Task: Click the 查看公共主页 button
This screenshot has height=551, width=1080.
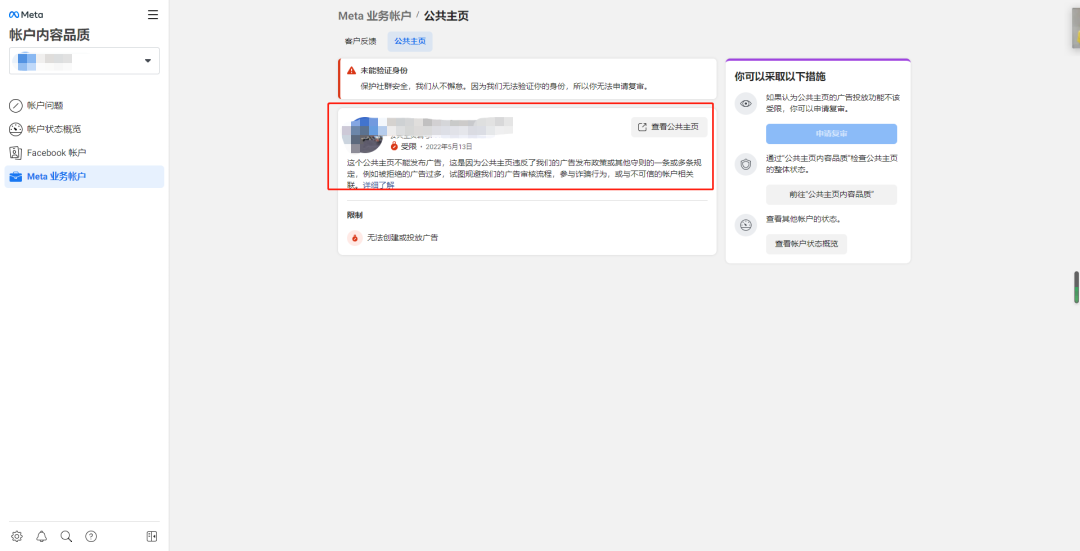Action: click(x=669, y=127)
